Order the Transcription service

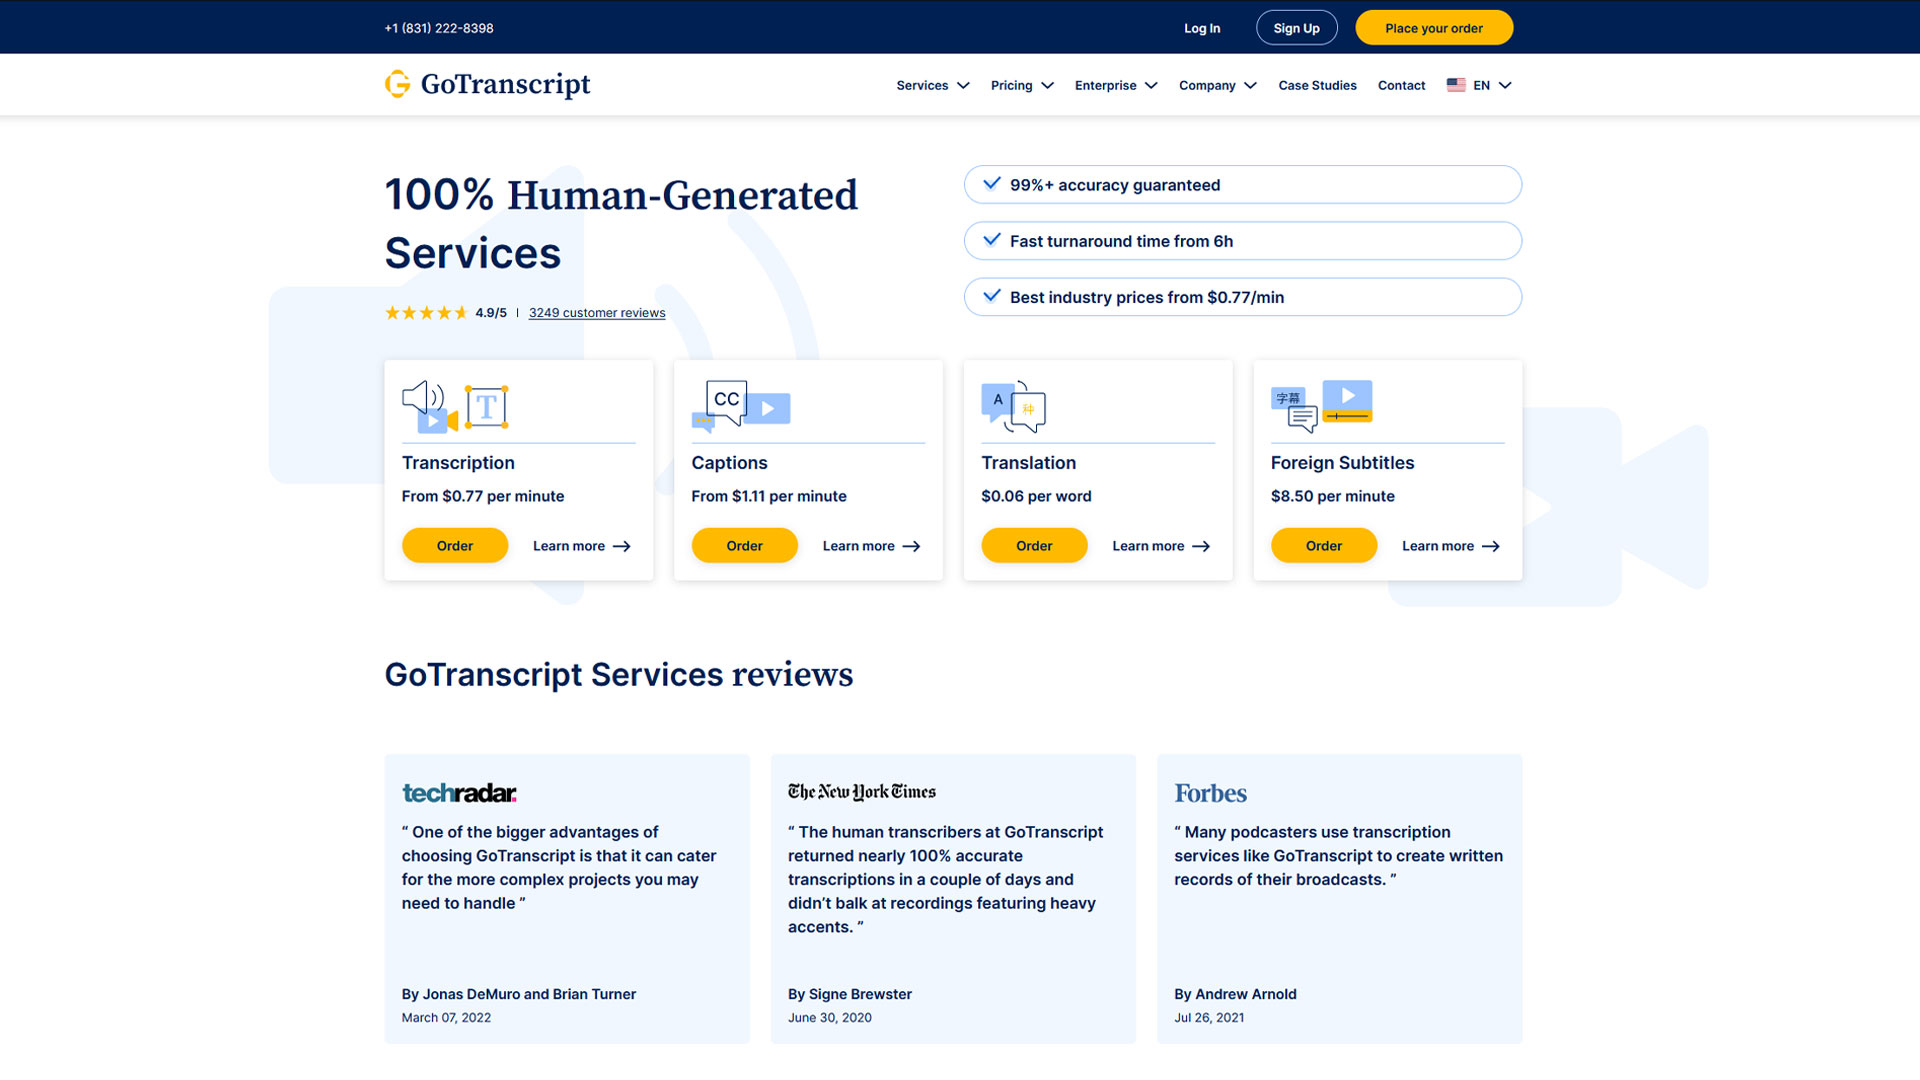pyautogui.click(x=455, y=545)
